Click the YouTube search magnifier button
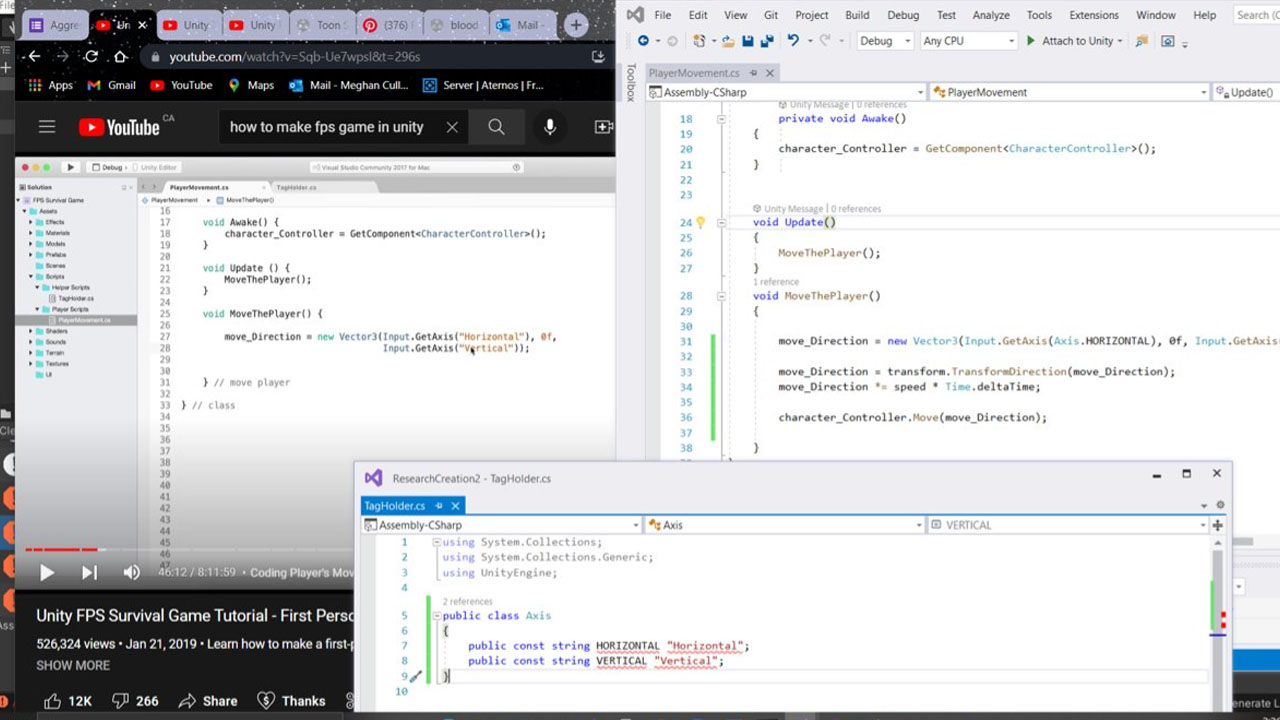 coord(496,127)
